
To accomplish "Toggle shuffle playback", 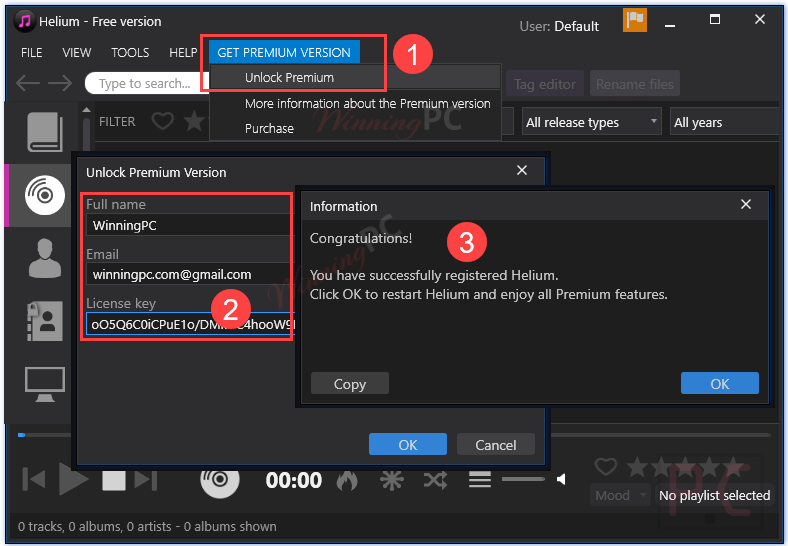I will [435, 480].
